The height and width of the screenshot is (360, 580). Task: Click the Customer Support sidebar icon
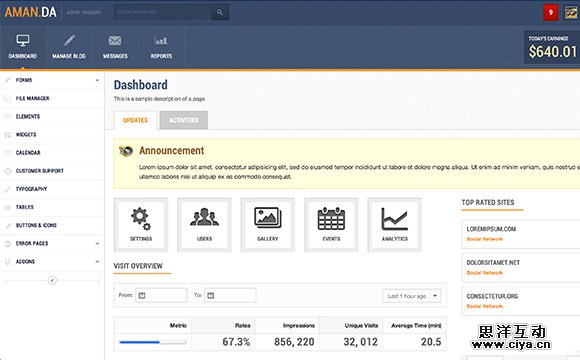pyautogui.click(x=7, y=171)
